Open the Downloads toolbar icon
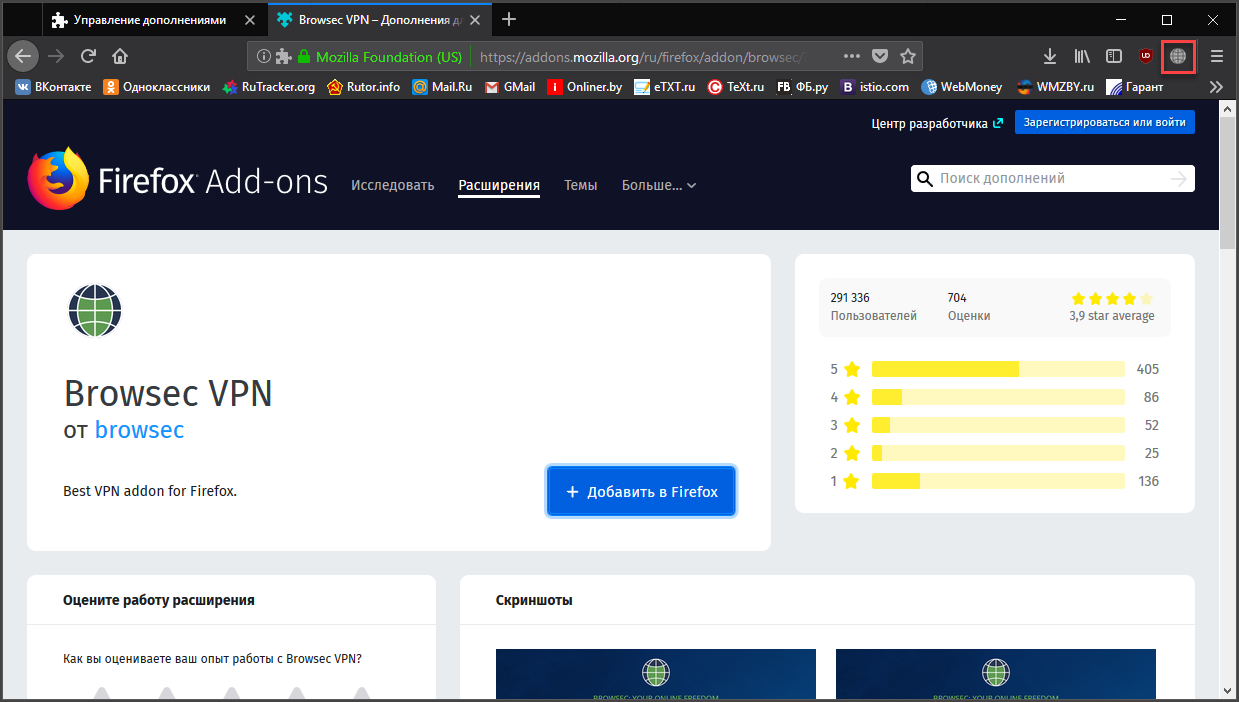 click(x=1050, y=56)
